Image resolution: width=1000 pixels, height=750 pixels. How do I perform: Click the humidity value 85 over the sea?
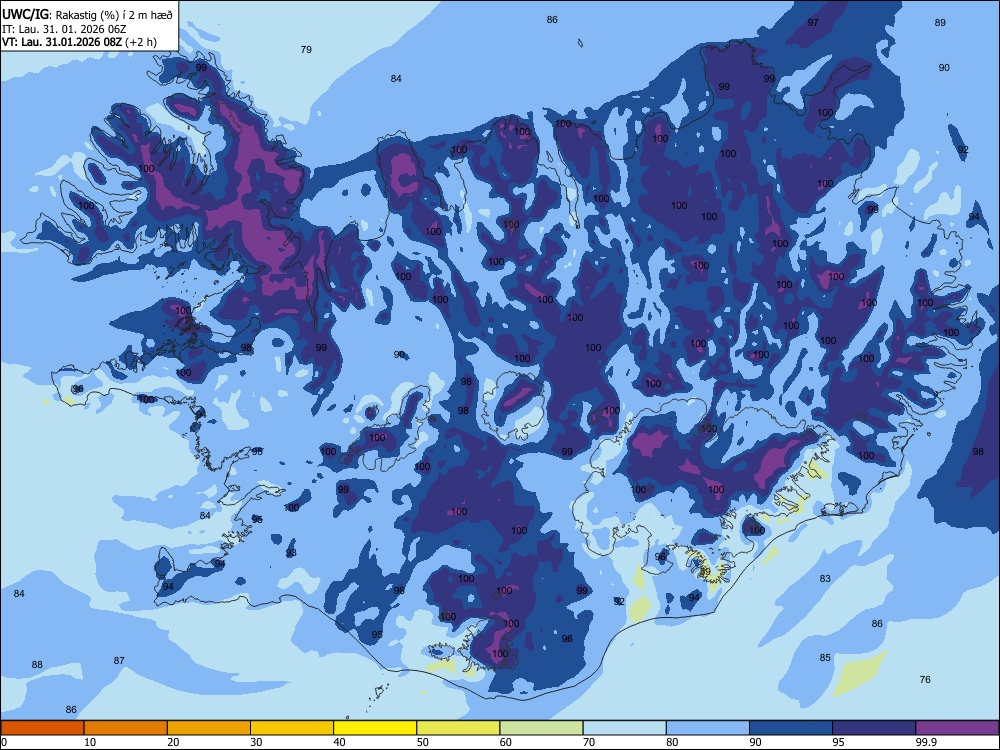pyautogui.click(x=825, y=658)
